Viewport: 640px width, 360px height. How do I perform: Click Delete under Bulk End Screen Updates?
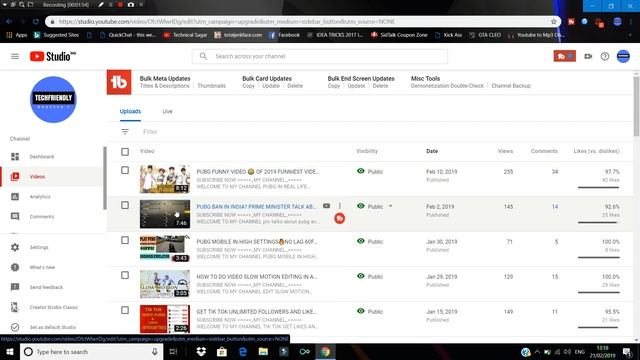(x=380, y=86)
